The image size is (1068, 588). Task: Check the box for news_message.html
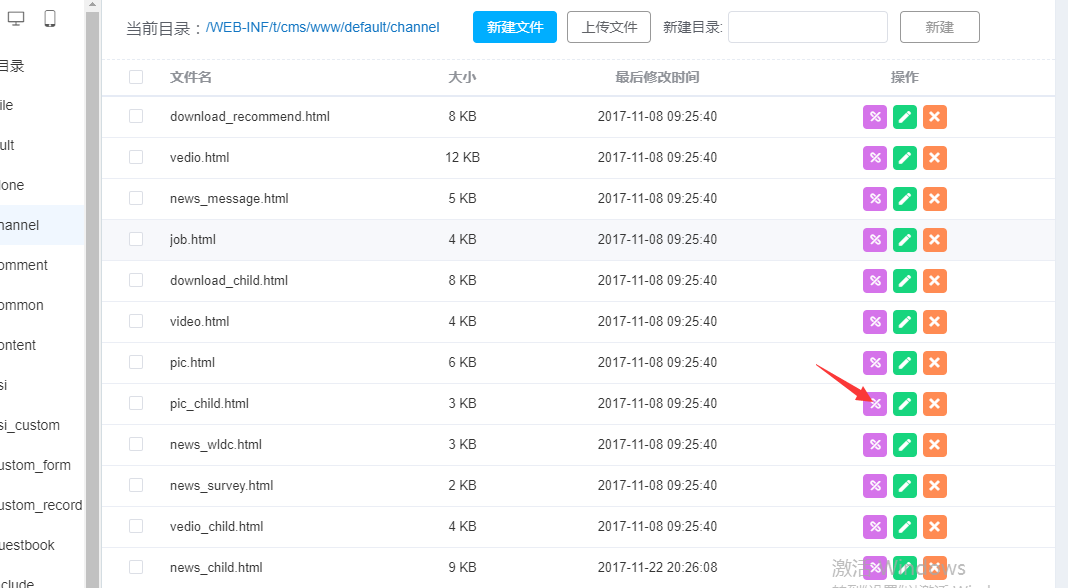point(136,199)
